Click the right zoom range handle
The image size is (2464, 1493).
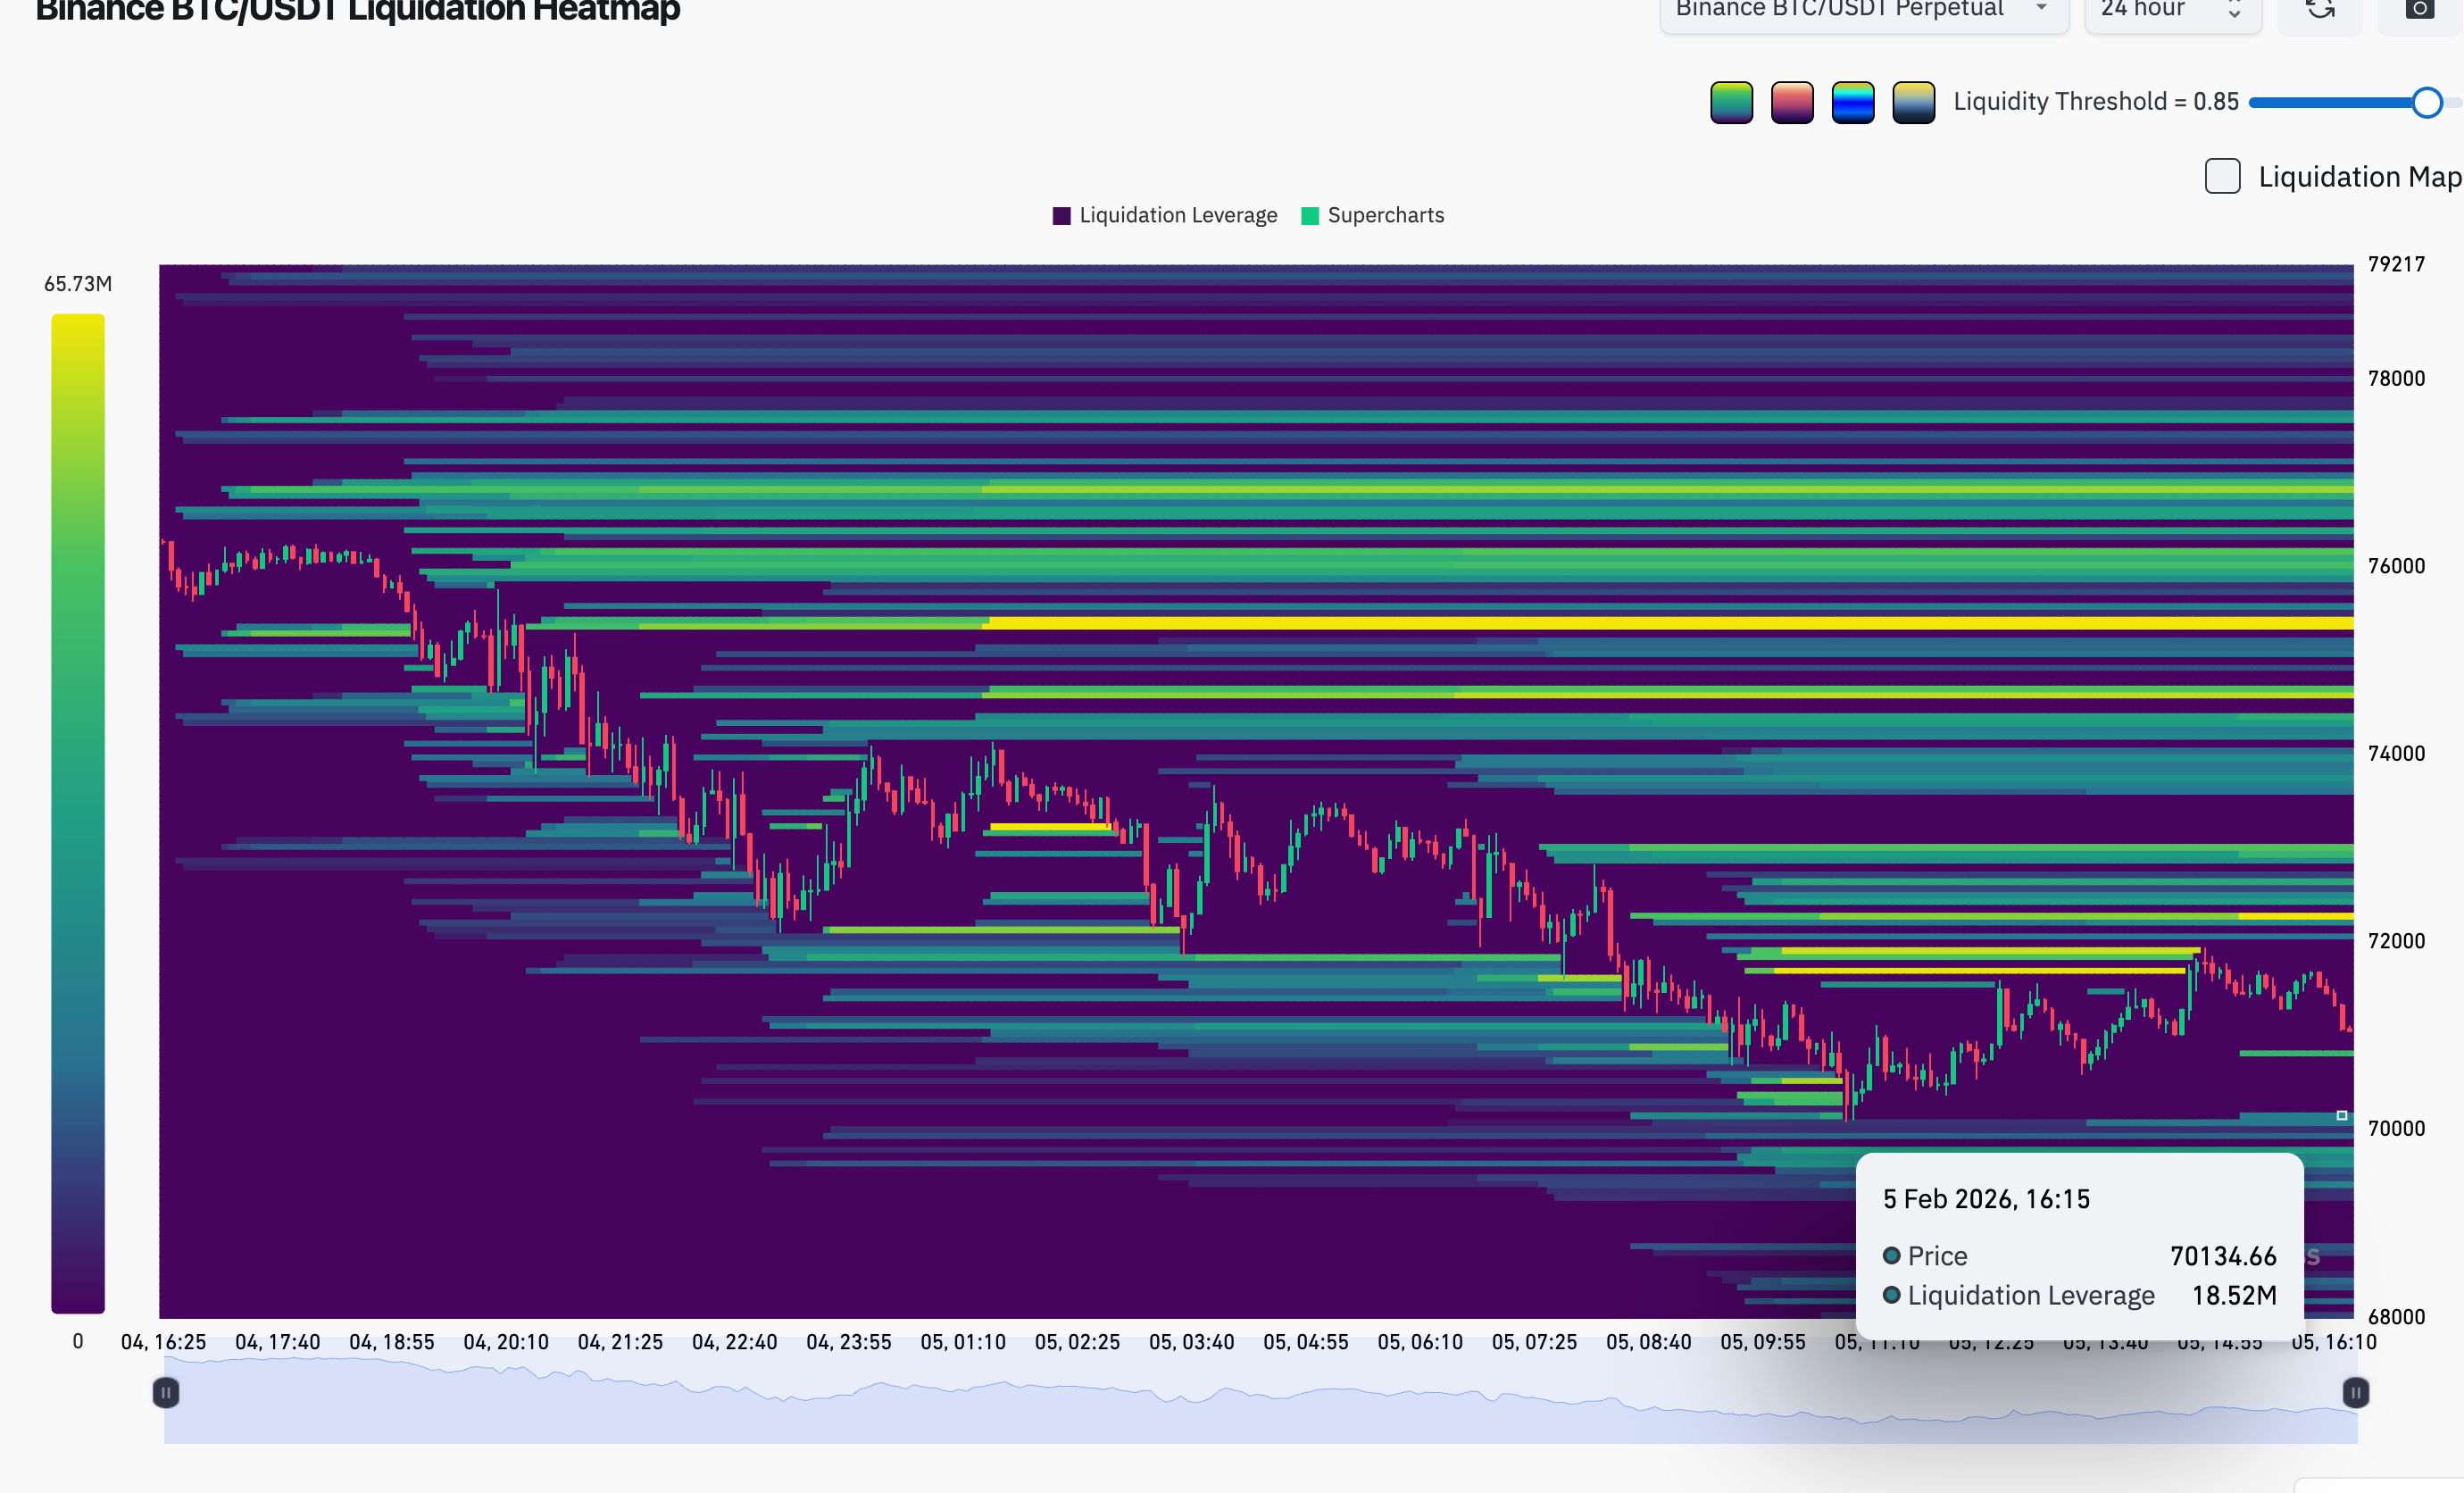[2355, 1392]
